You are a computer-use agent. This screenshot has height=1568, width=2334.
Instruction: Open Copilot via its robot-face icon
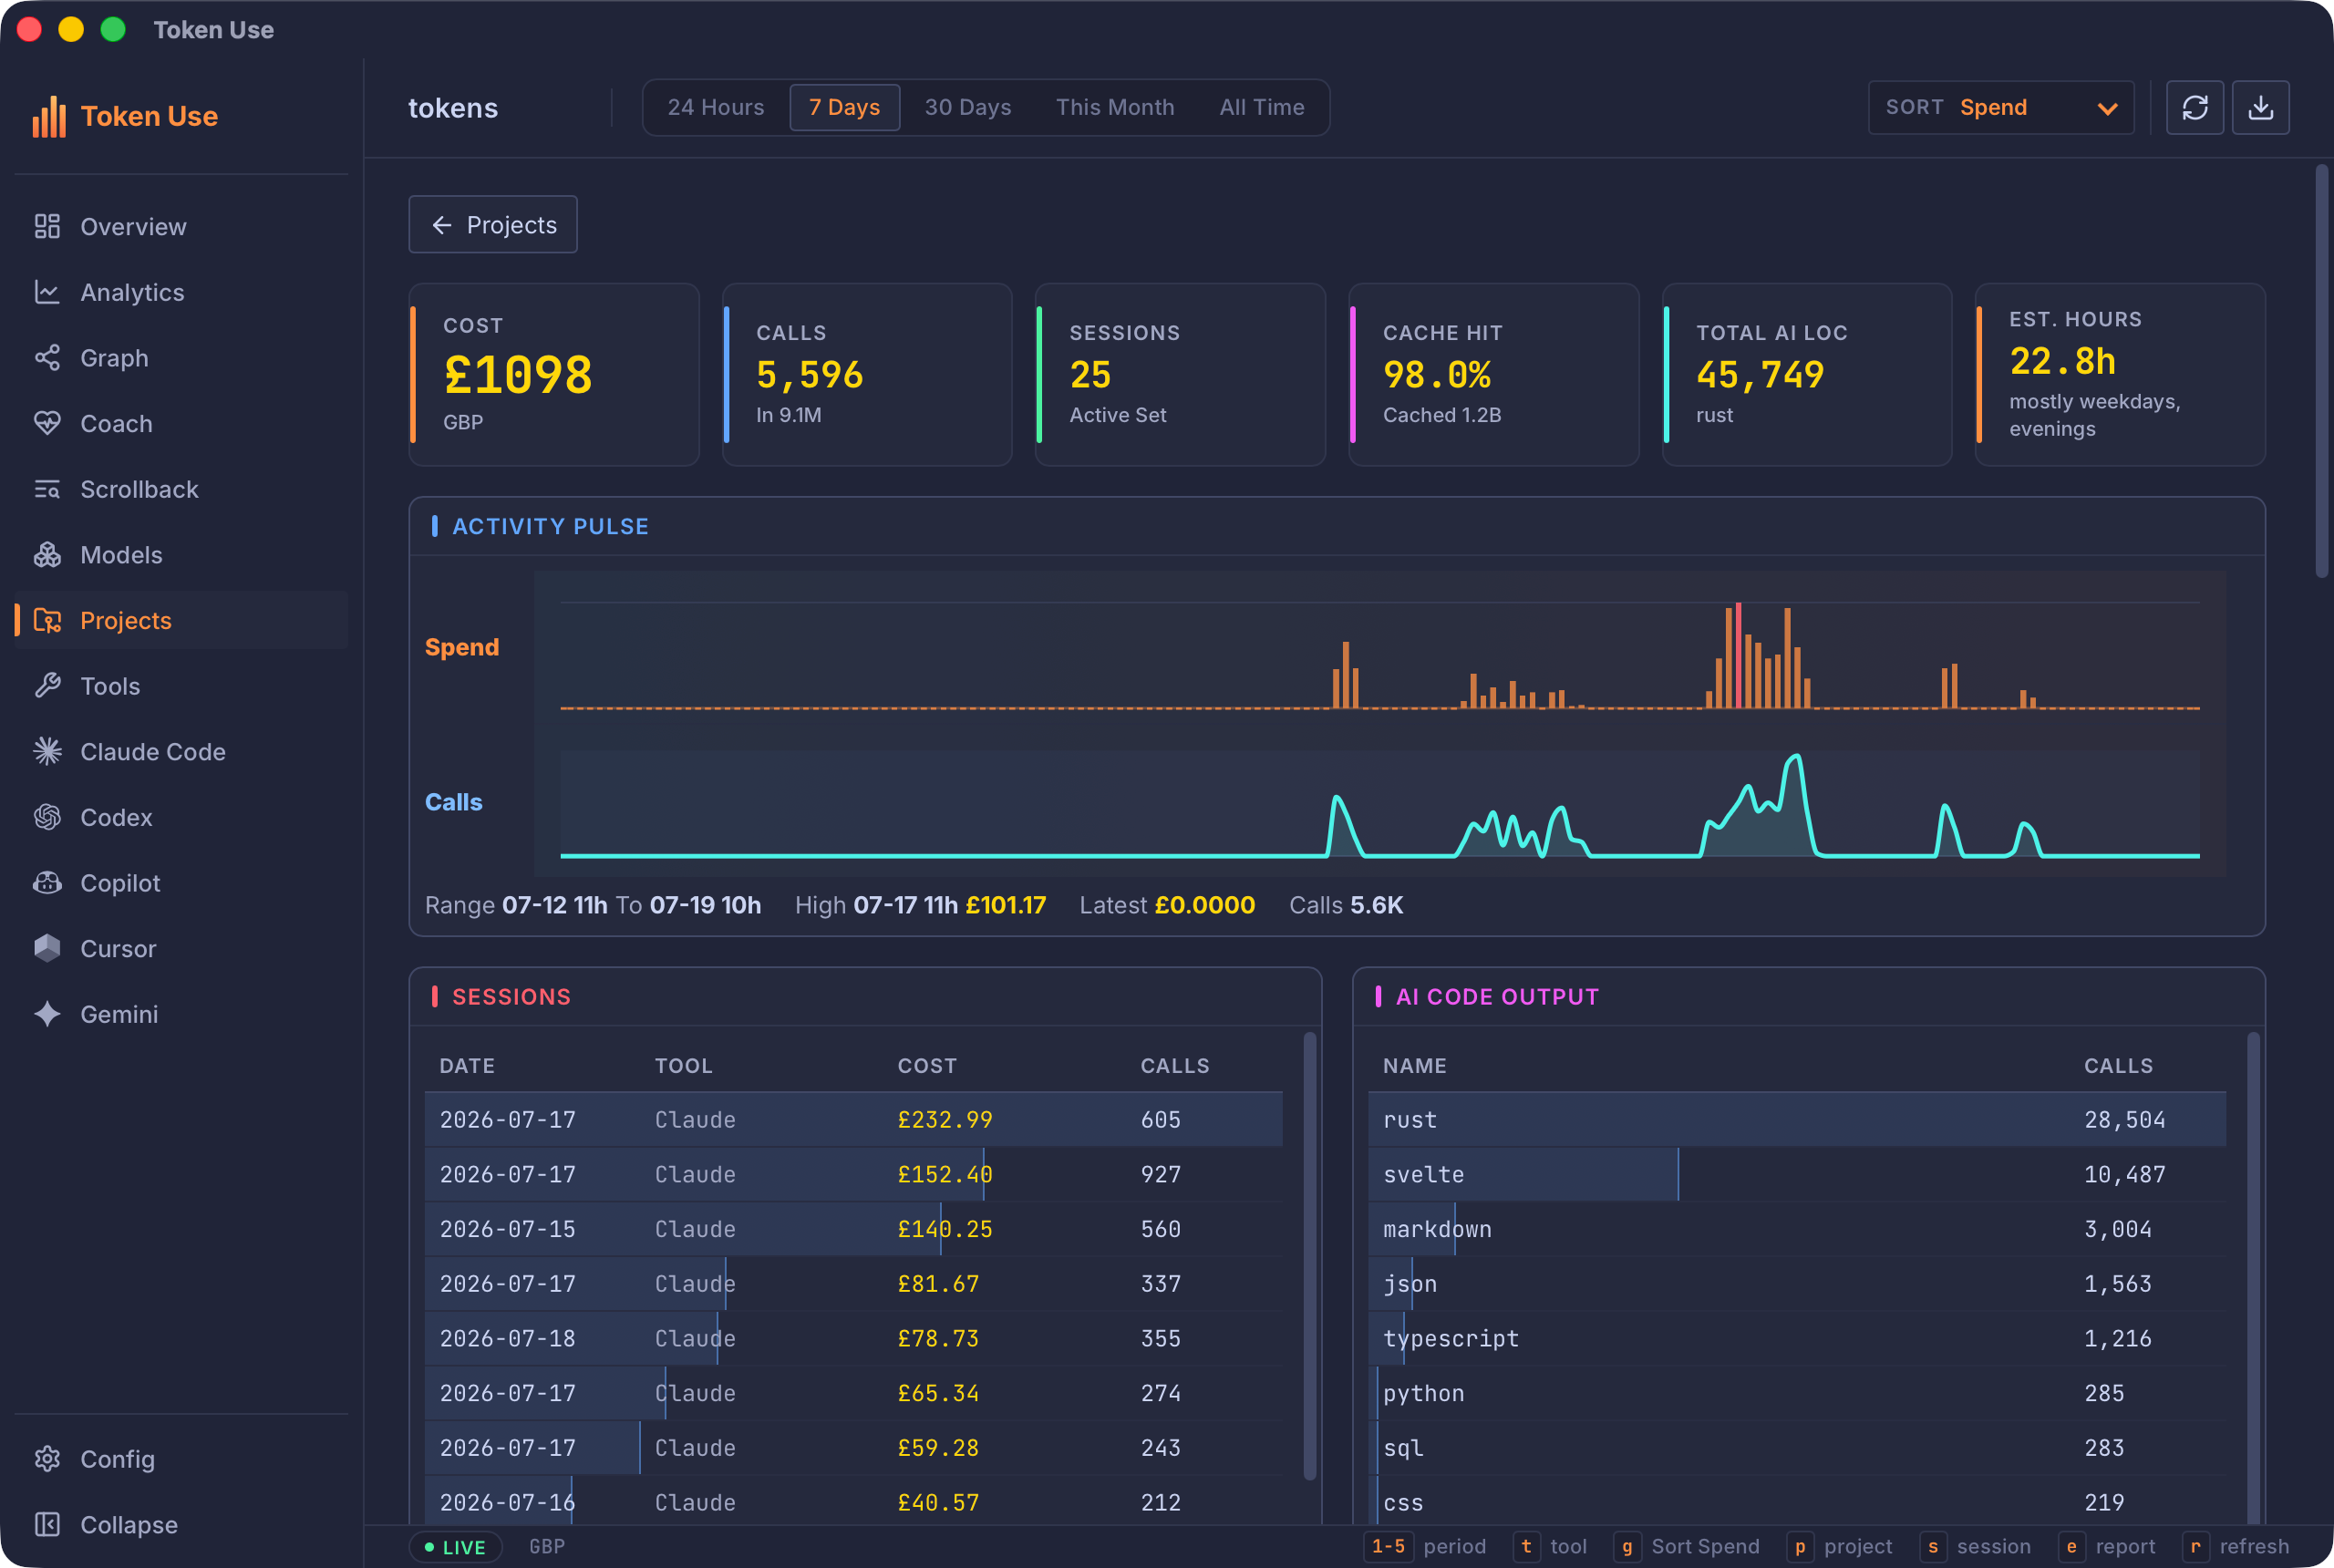click(47, 883)
